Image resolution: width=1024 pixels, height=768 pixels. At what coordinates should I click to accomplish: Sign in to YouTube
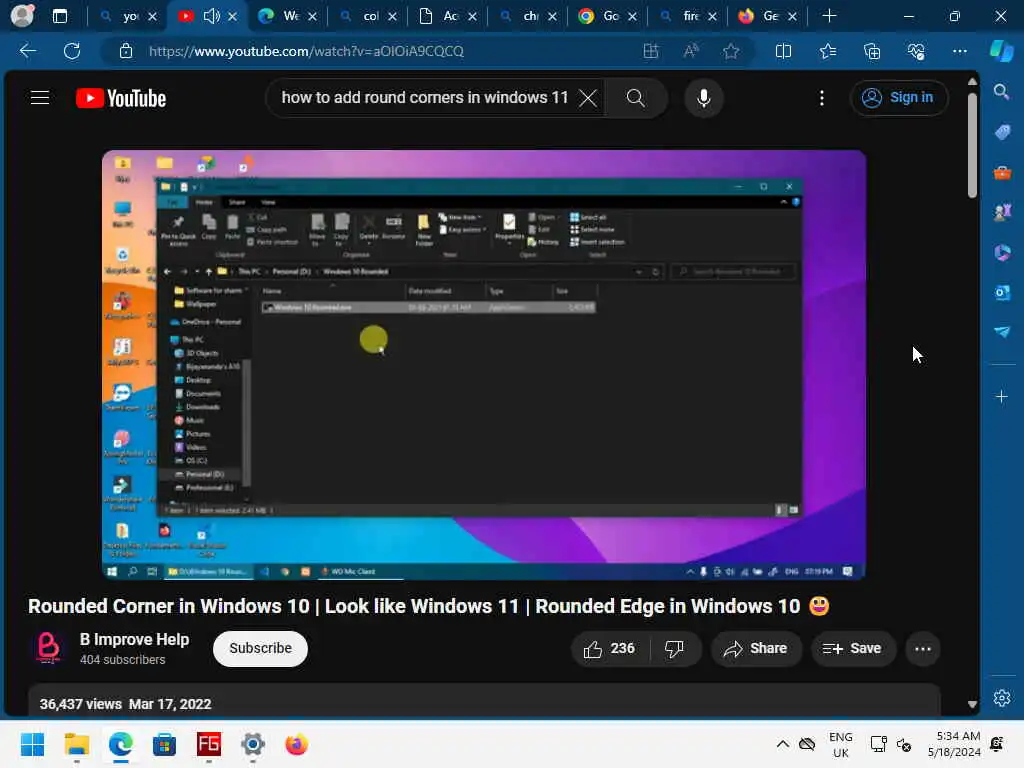pyautogui.click(x=899, y=98)
